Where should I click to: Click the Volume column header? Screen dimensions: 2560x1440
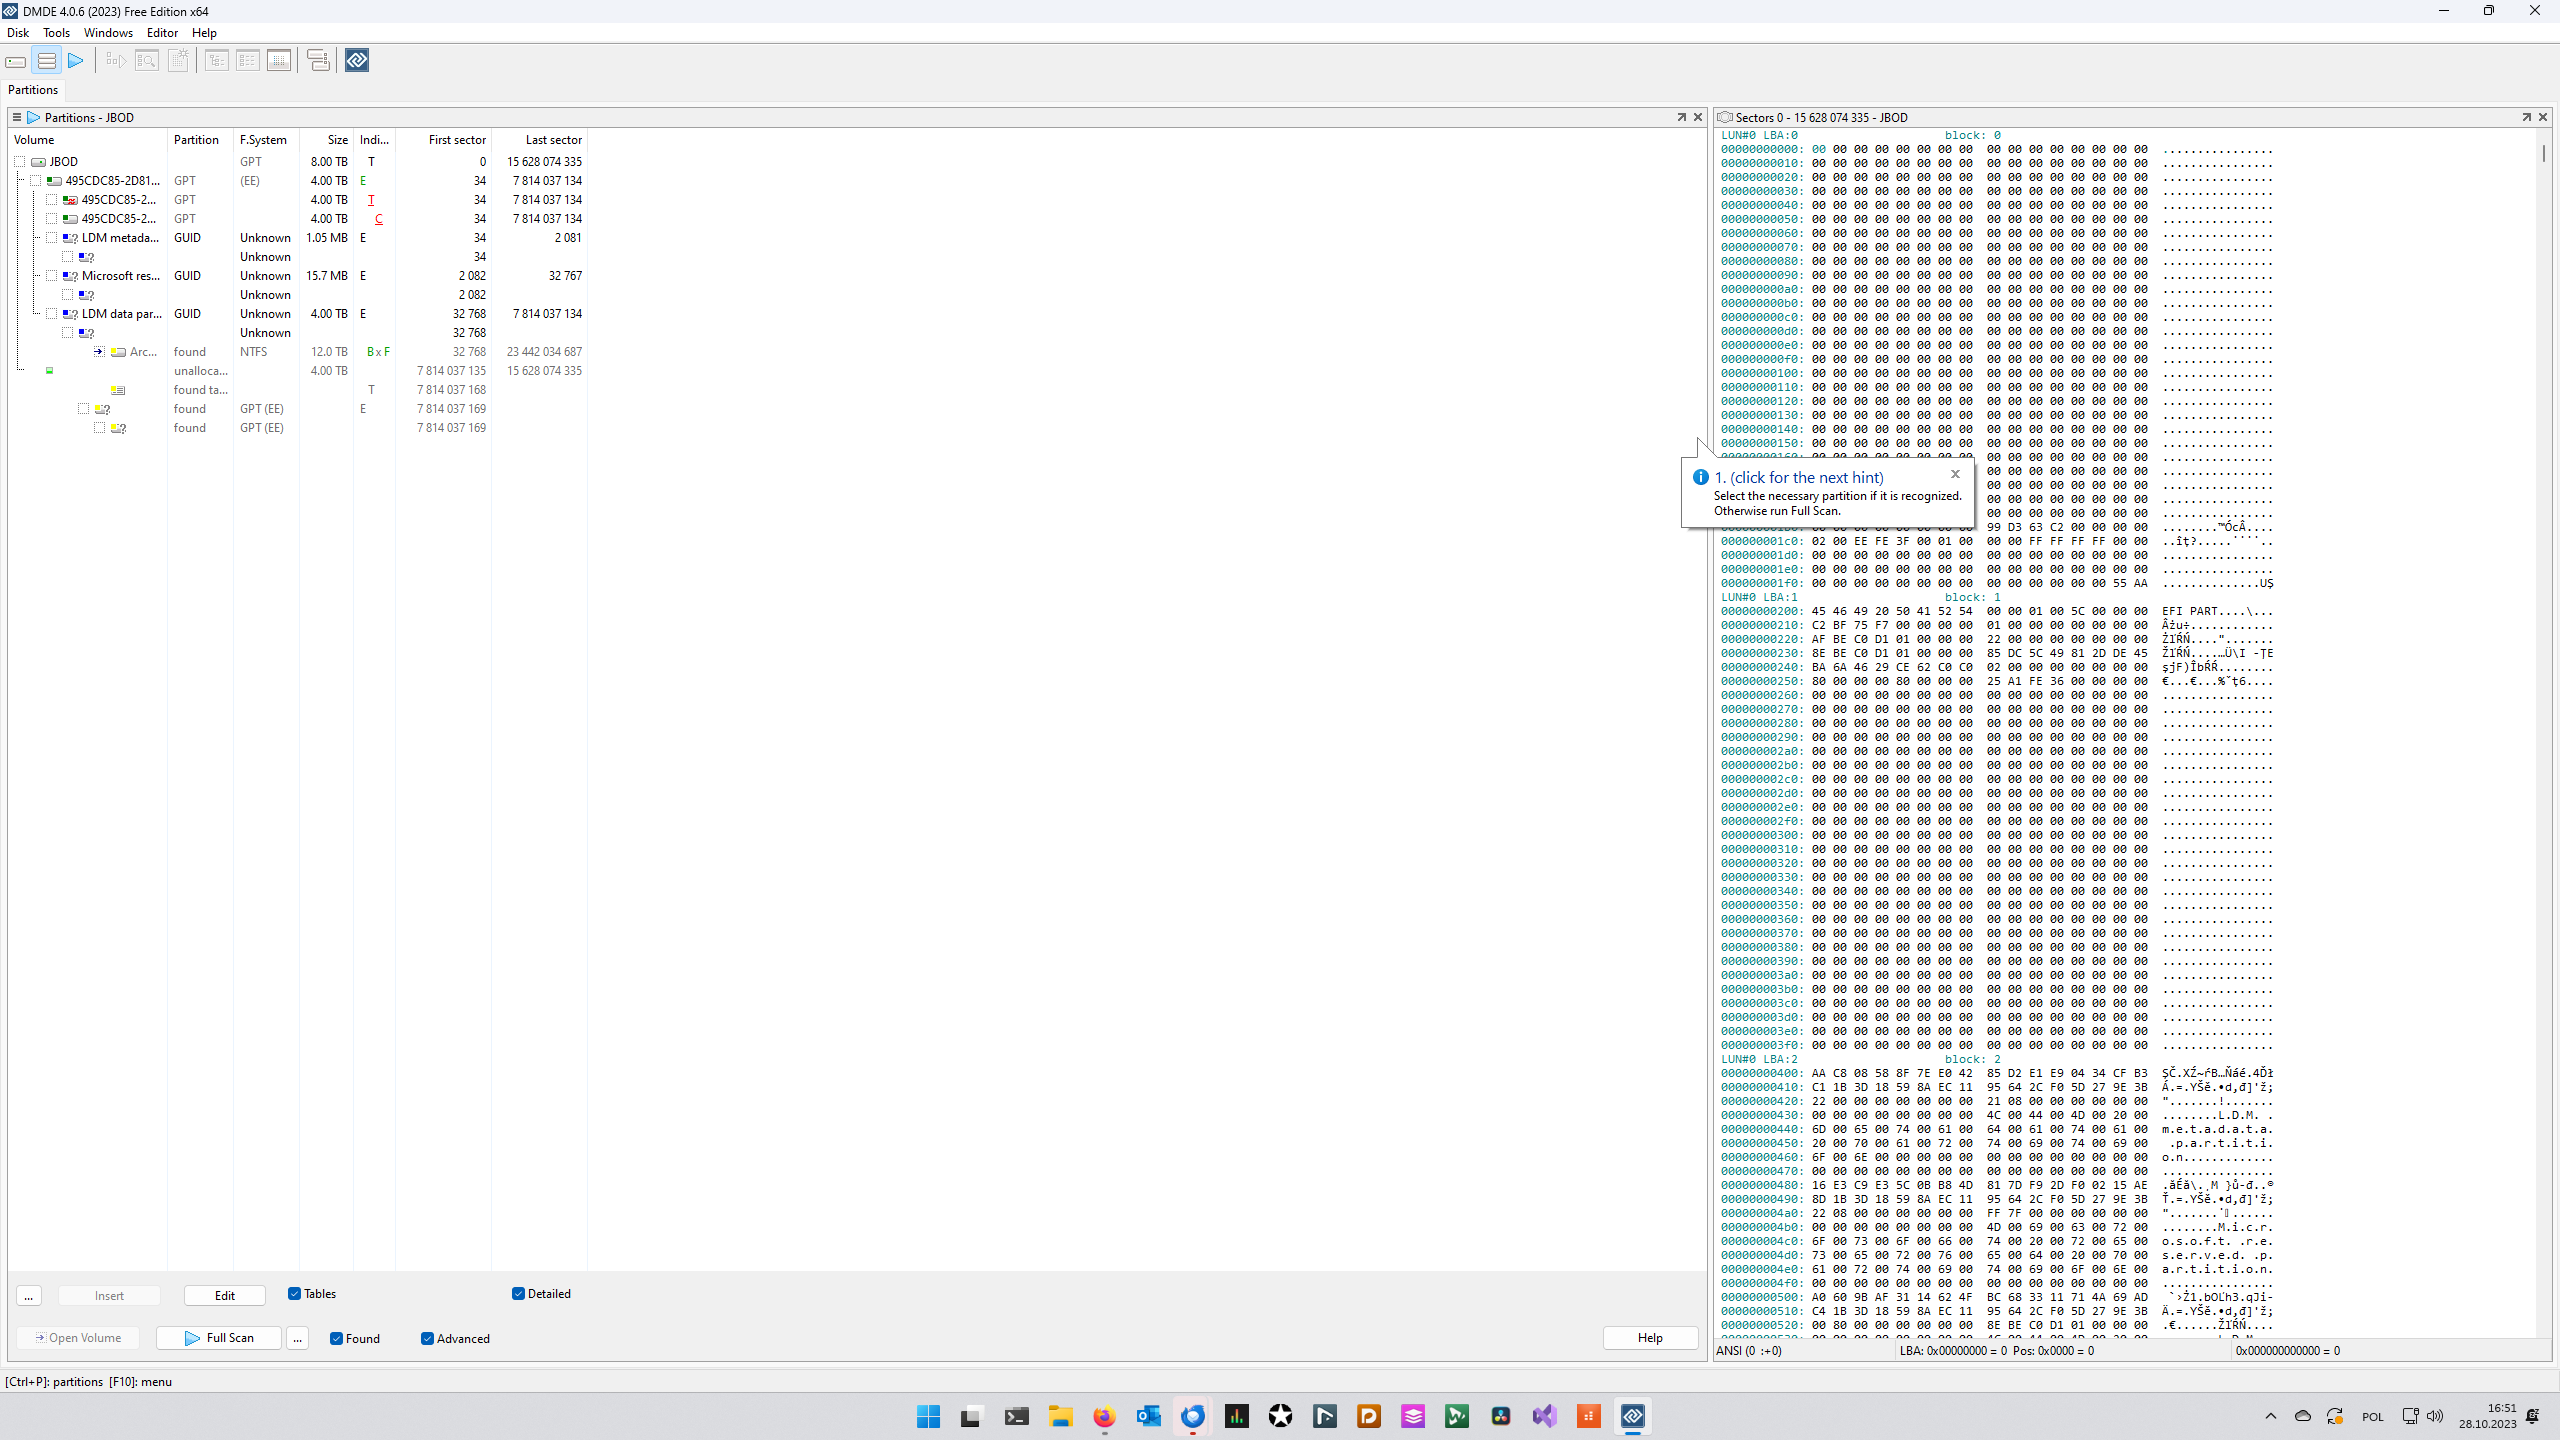88,140
